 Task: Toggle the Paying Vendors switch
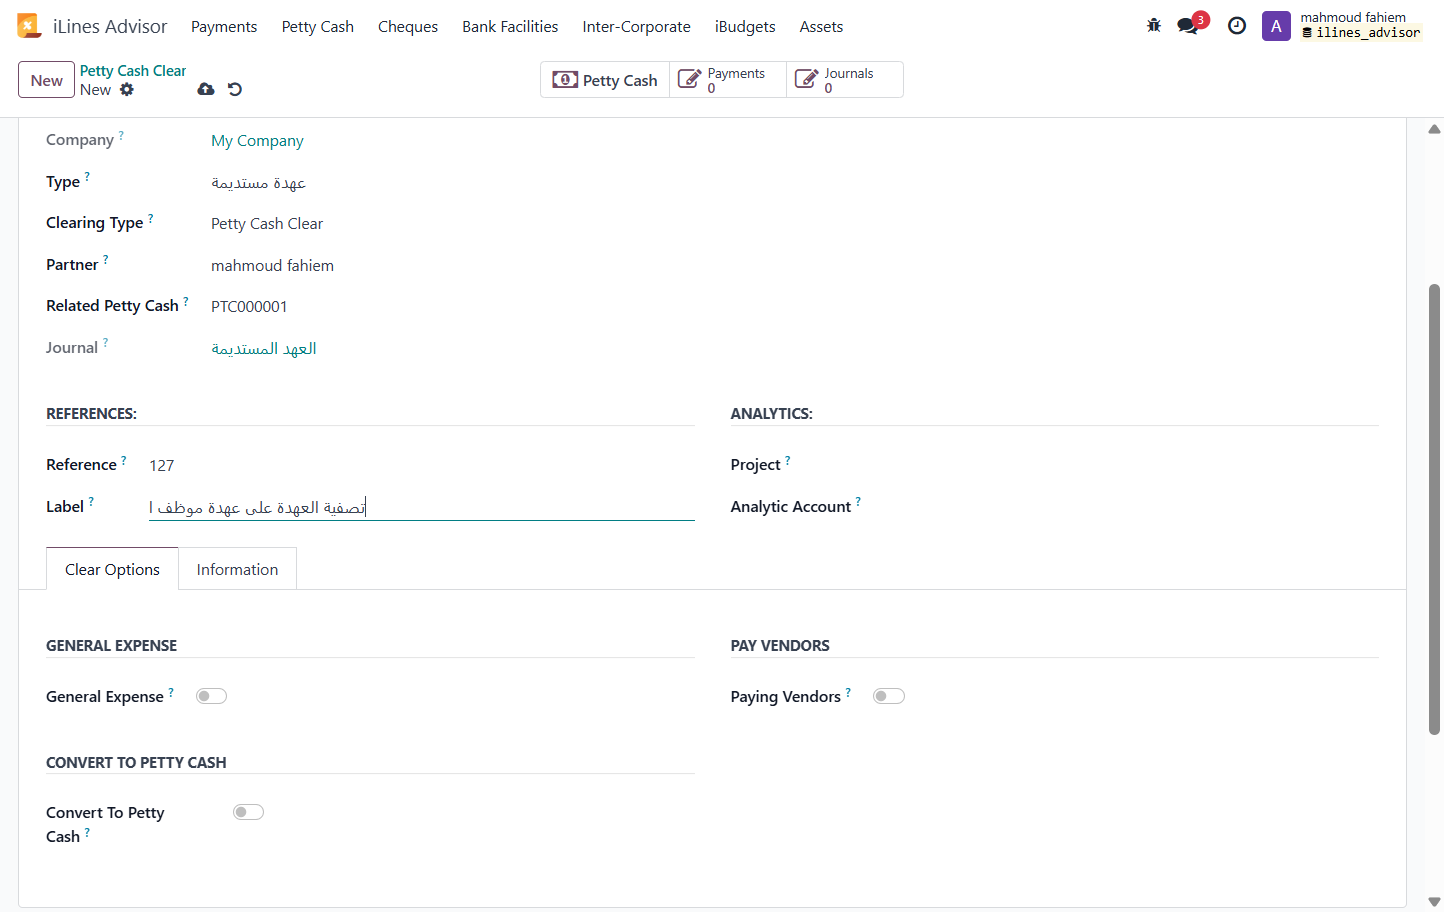(x=889, y=696)
